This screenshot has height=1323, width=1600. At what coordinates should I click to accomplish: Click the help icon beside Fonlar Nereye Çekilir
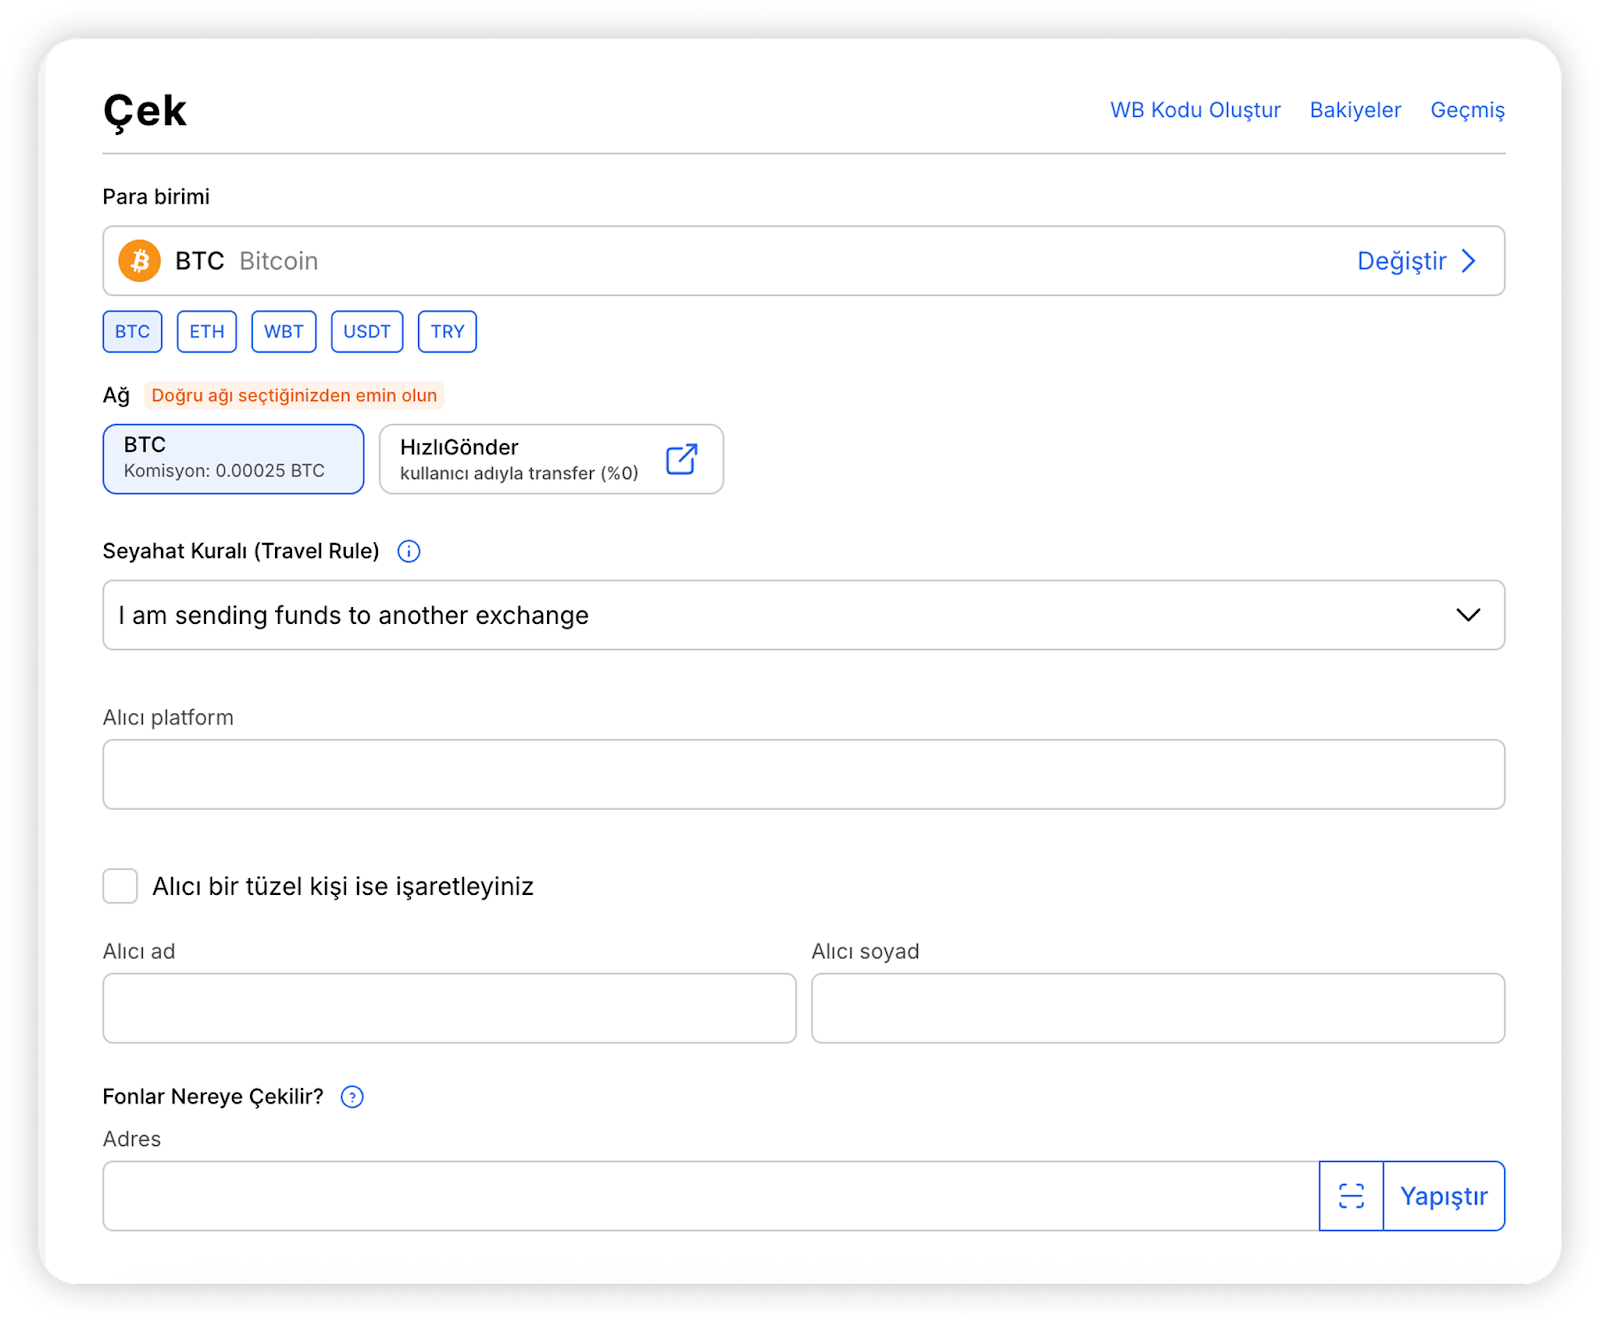pyautogui.click(x=352, y=1097)
